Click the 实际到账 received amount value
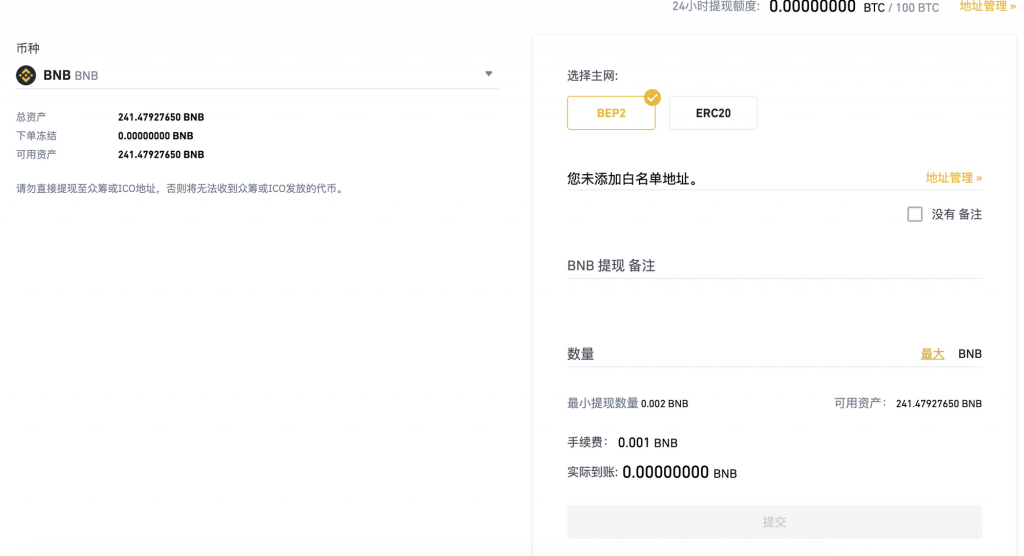The image size is (1024, 556). click(x=679, y=473)
